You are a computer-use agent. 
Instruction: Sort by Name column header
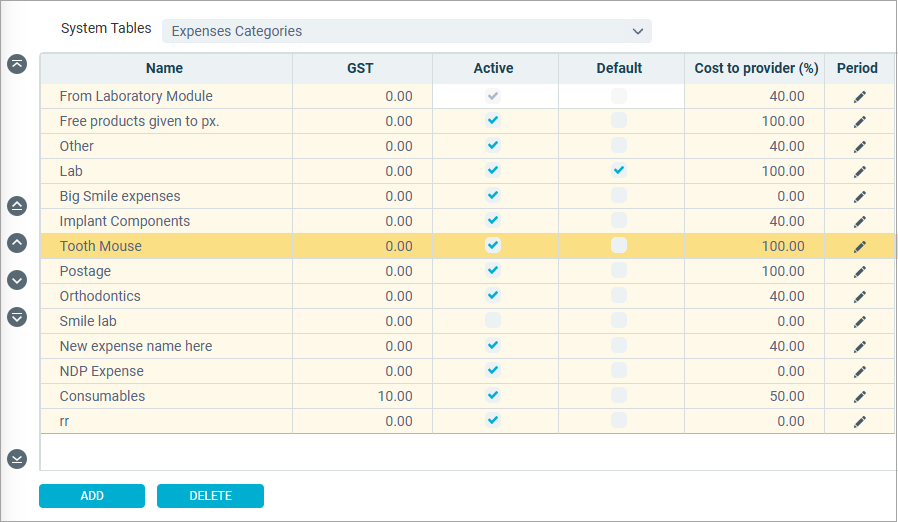click(164, 68)
